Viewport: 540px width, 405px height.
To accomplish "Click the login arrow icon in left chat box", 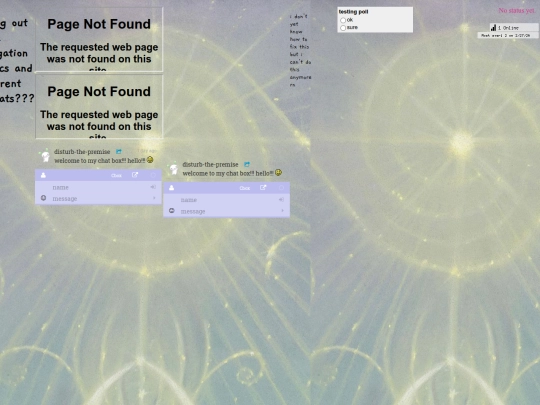I will tap(153, 187).
